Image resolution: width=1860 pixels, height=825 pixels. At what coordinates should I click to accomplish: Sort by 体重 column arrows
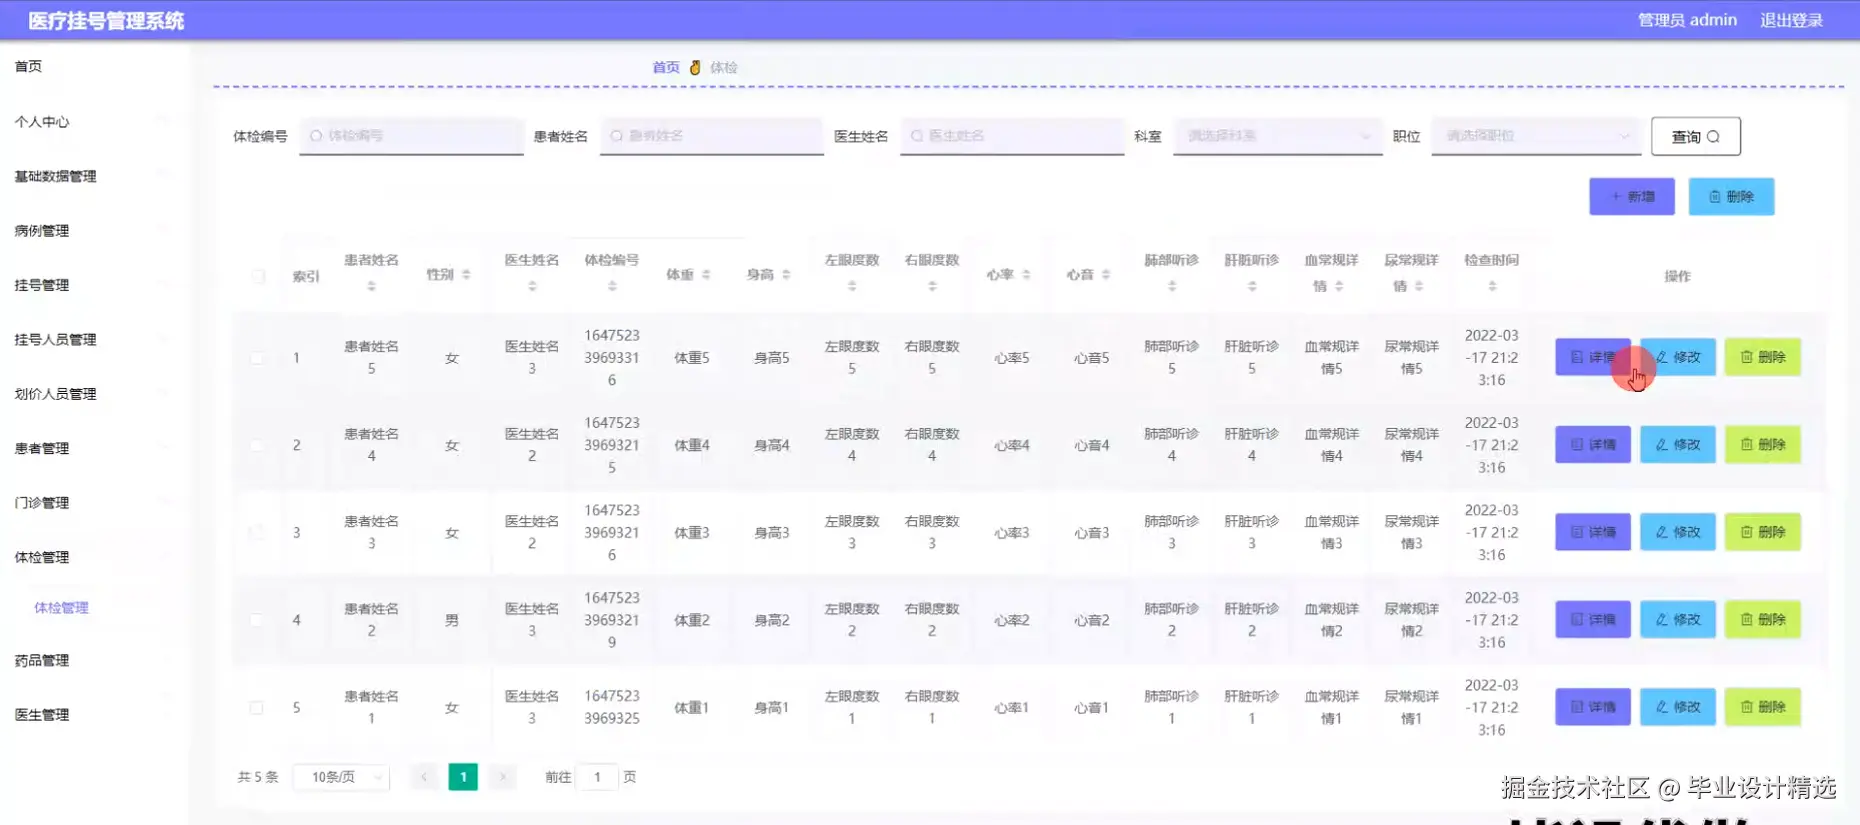point(706,274)
